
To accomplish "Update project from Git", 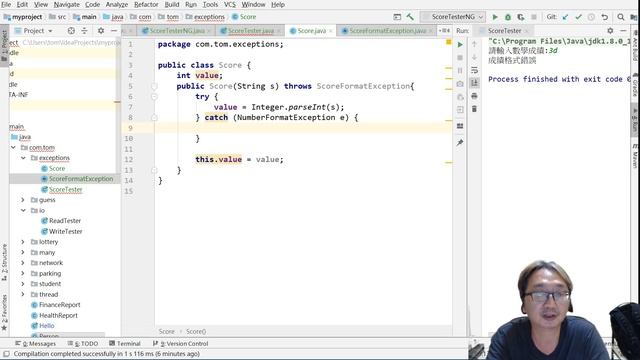I will pyautogui.click(x=565, y=17).
